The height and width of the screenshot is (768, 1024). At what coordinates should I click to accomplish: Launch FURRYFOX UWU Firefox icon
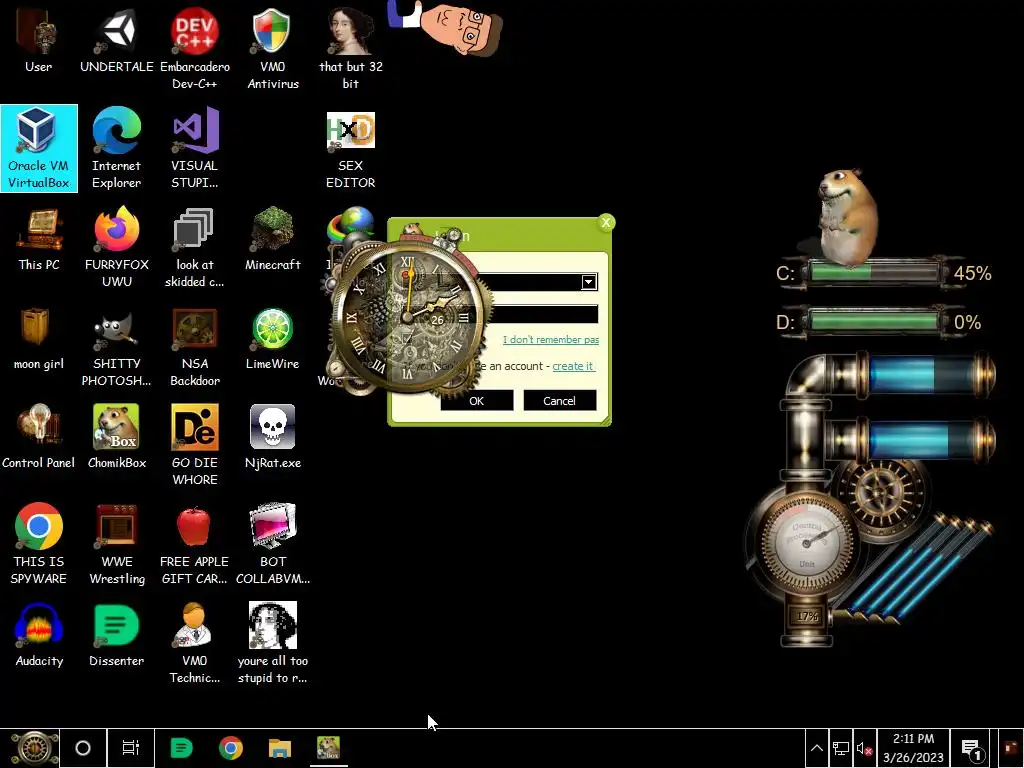(x=117, y=248)
